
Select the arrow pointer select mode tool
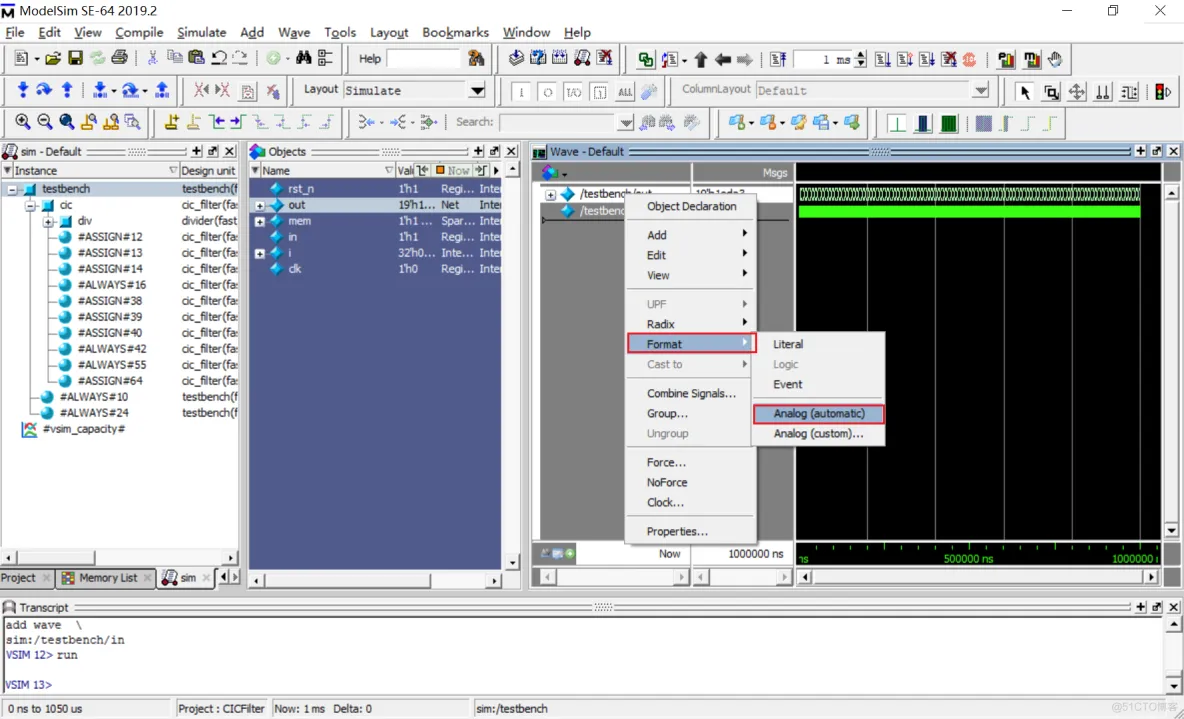(1025, 92)
